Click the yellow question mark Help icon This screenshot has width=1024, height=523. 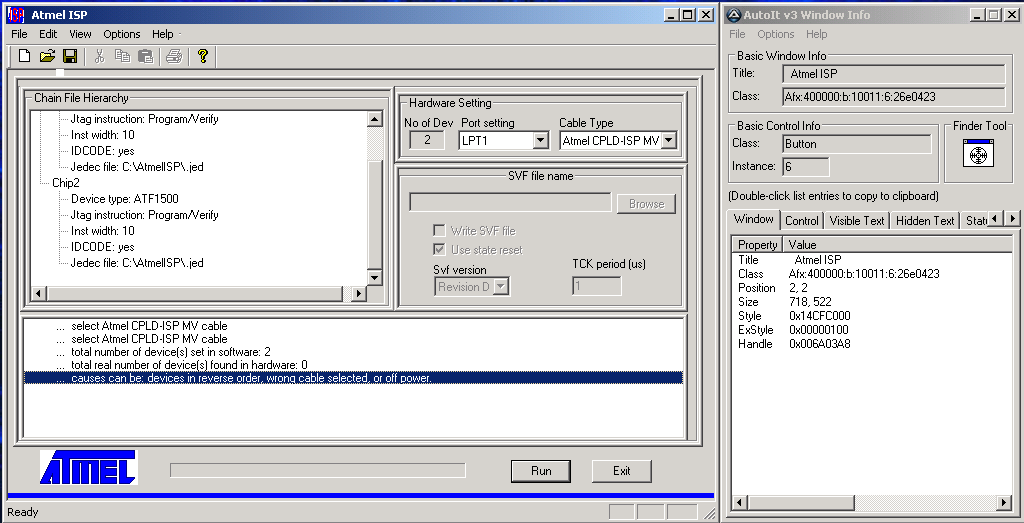click(202, 56)
